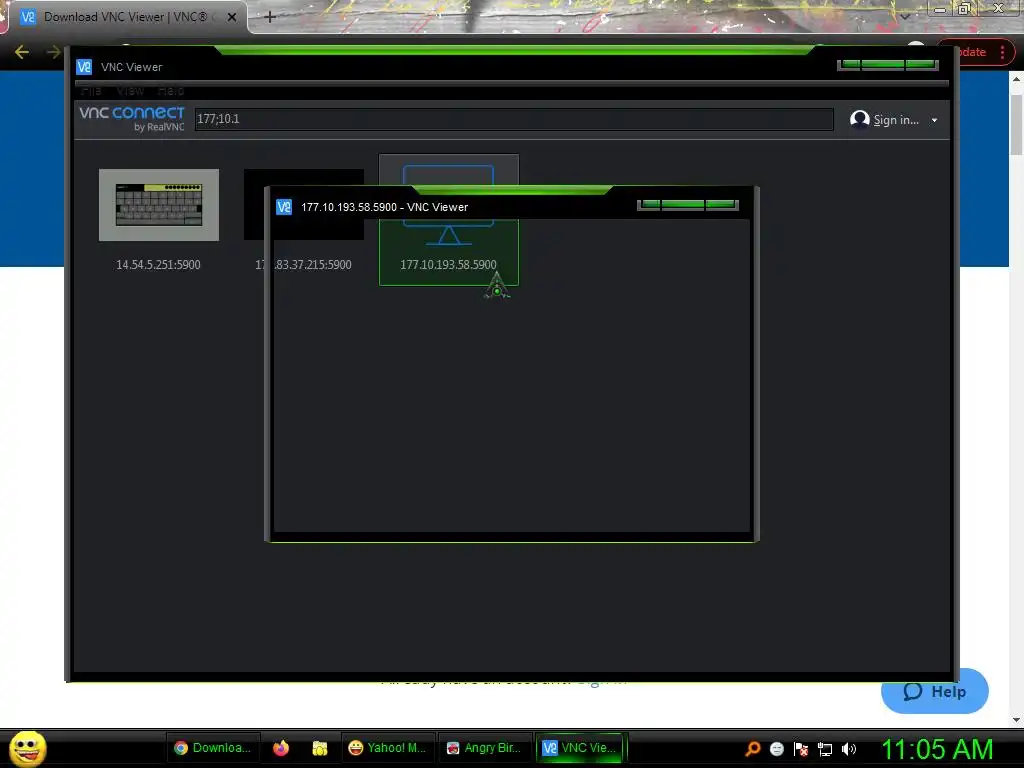Click the icon in 177.10.193.58.5900 viewer title bar
Screen dimensions: 1024x768
tap(284, 207)
